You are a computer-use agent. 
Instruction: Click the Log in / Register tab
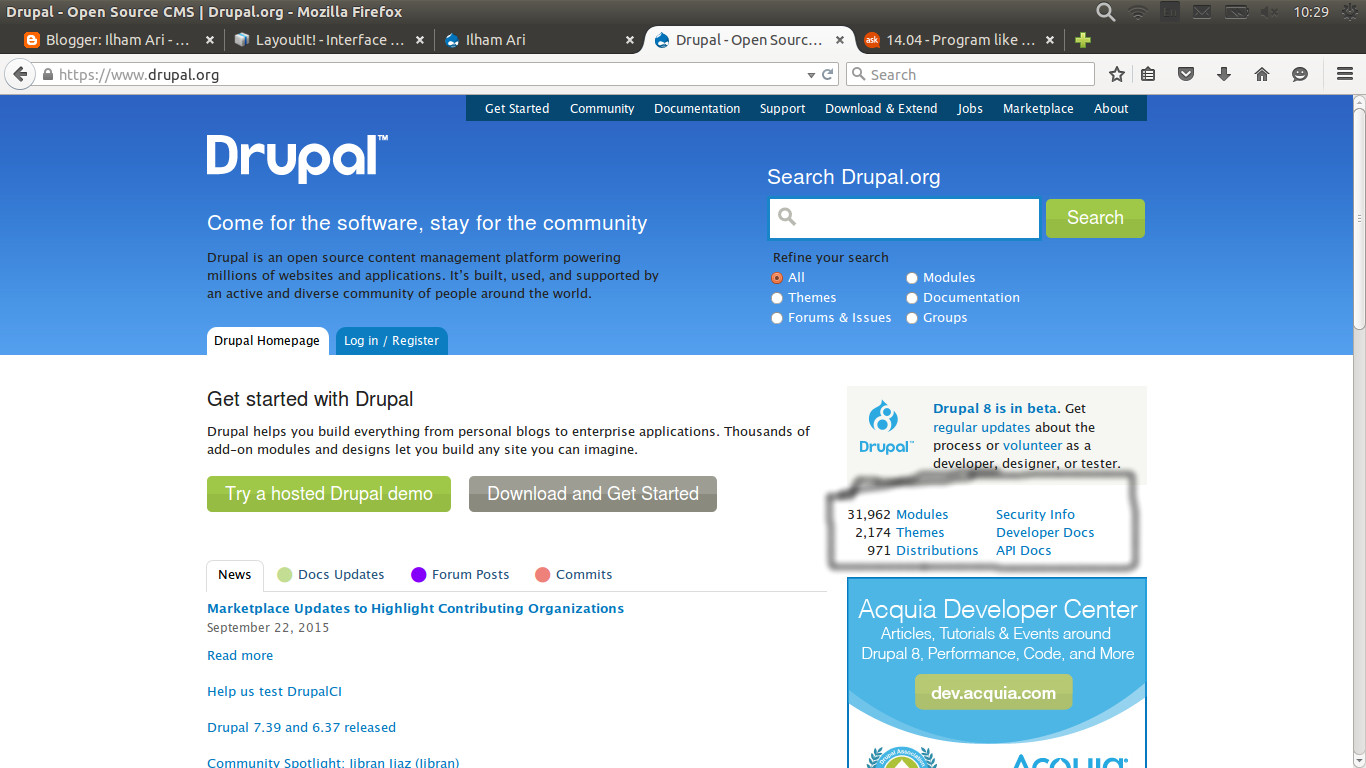tap(391, 341)
